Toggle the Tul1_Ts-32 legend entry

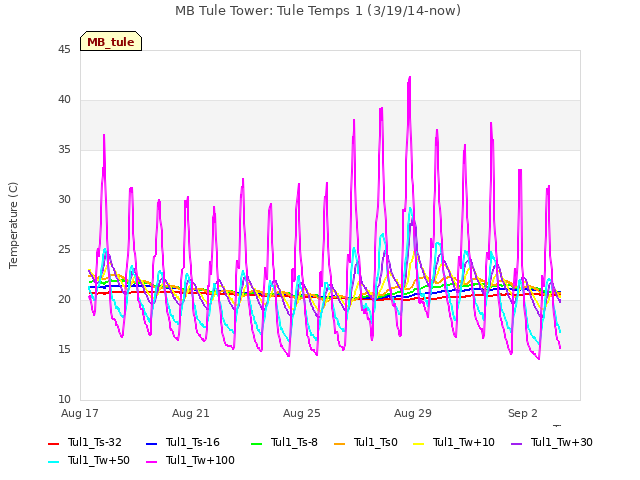(85, 442)
